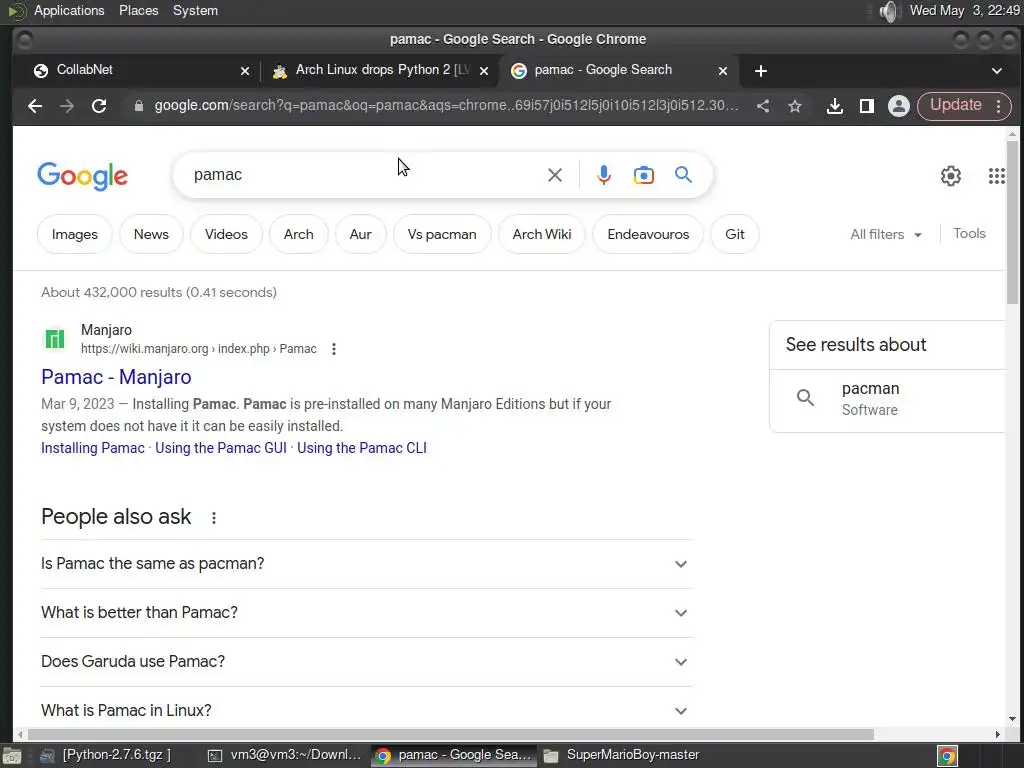Close the CollabNet tab

point(245,71)
